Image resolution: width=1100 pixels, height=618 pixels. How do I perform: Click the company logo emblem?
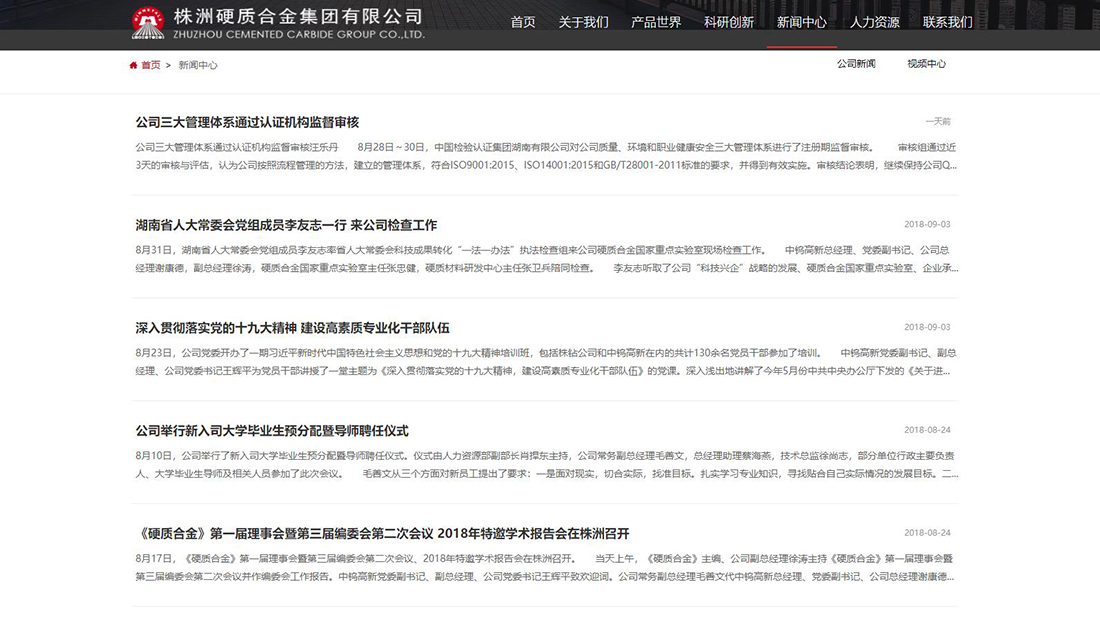(x=148, y=22)
